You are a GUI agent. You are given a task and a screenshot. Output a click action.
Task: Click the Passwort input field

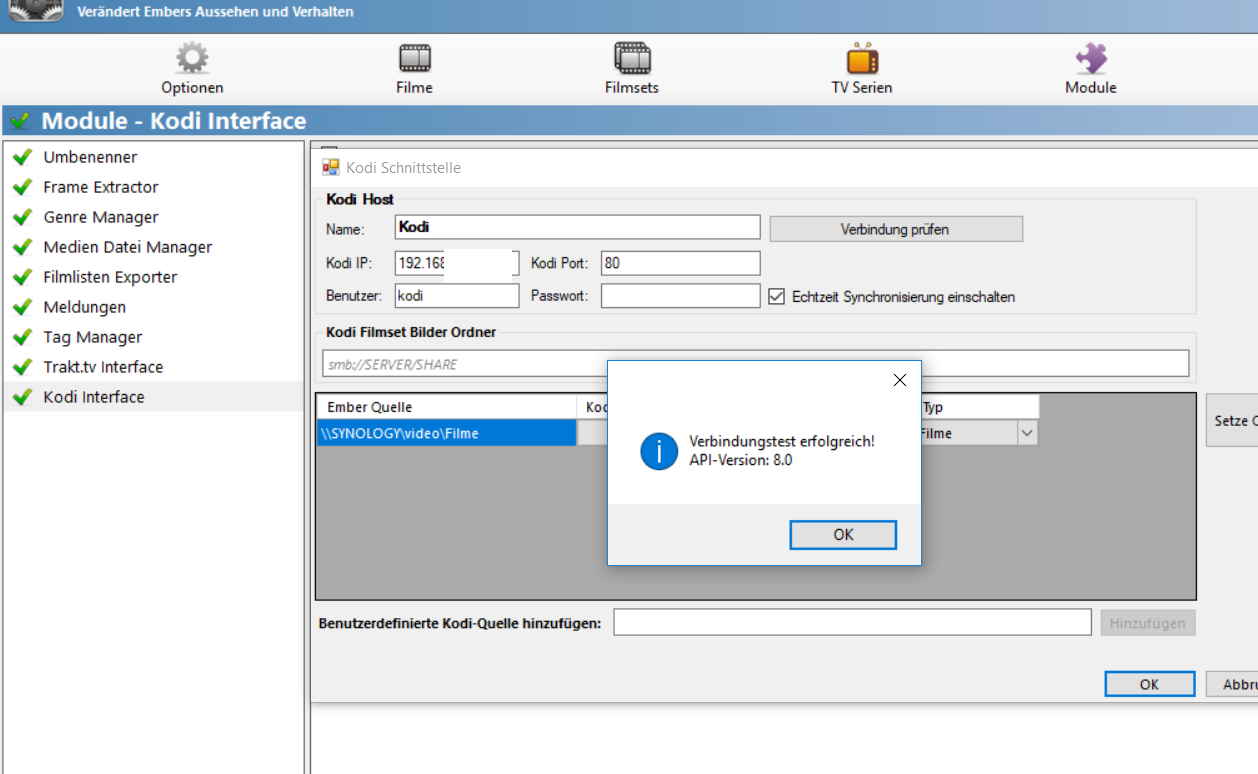680,296
